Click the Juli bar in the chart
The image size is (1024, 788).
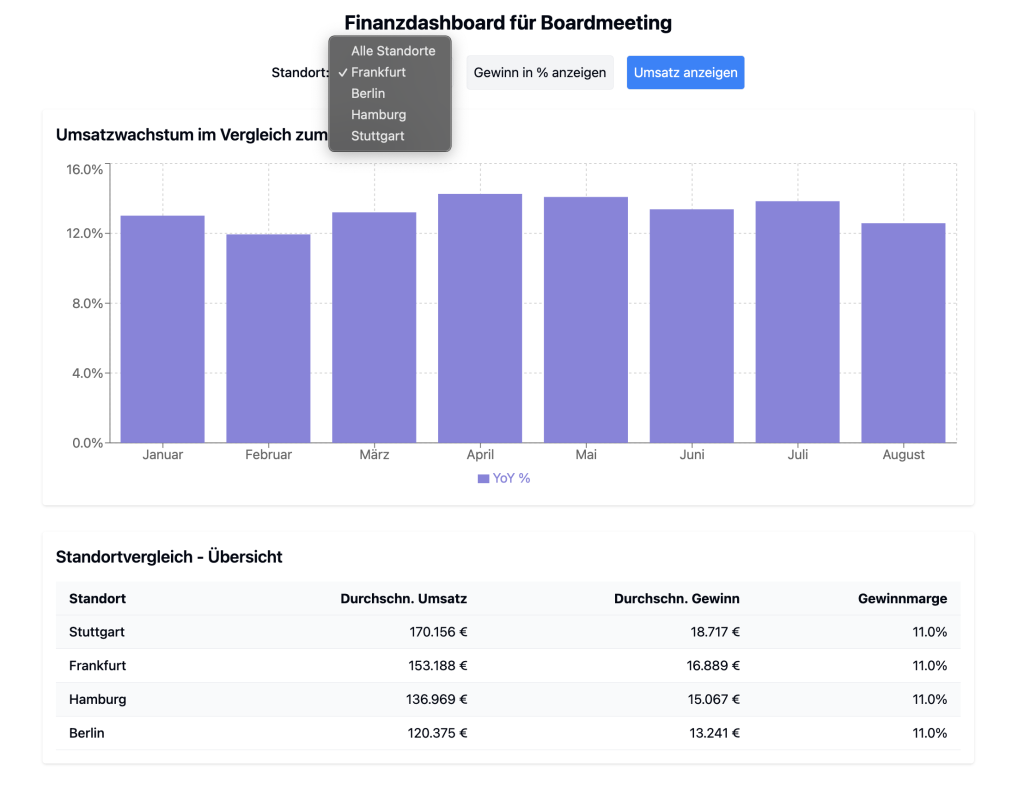[x=797, y=322]
